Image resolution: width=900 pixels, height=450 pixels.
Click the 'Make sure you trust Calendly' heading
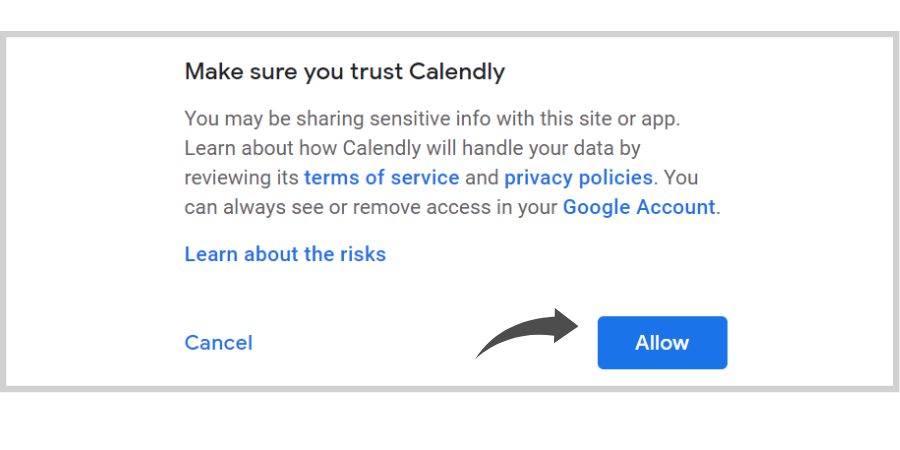[344, 72]
